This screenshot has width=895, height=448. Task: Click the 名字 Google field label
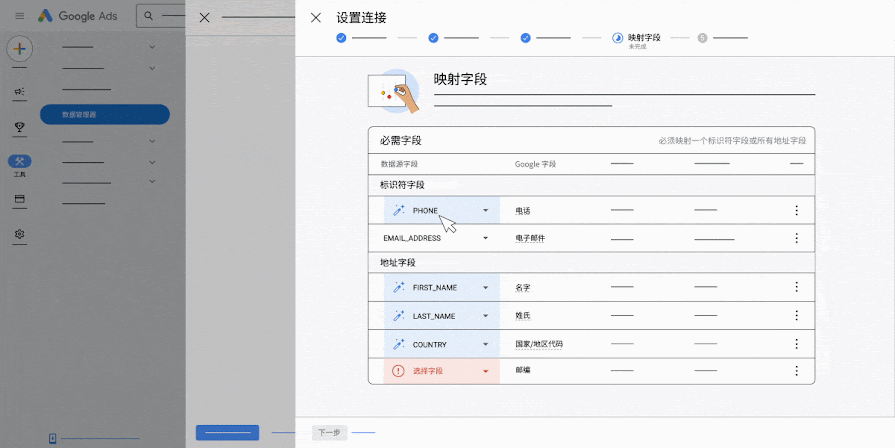coord(523,288)
